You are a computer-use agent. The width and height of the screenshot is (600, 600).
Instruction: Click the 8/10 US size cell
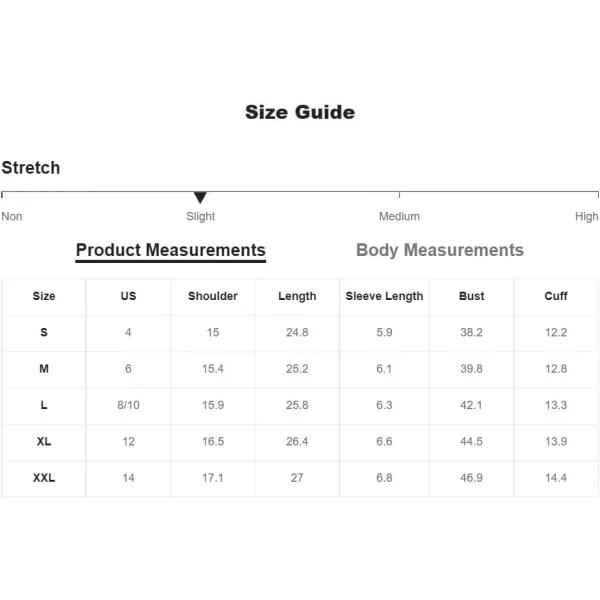(x=128, y=405)
